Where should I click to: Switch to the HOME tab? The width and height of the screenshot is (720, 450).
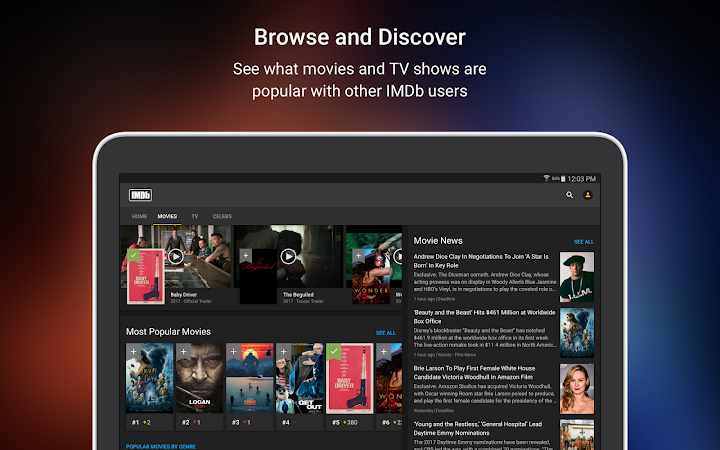pyautogui.click(x=139, y=216)
